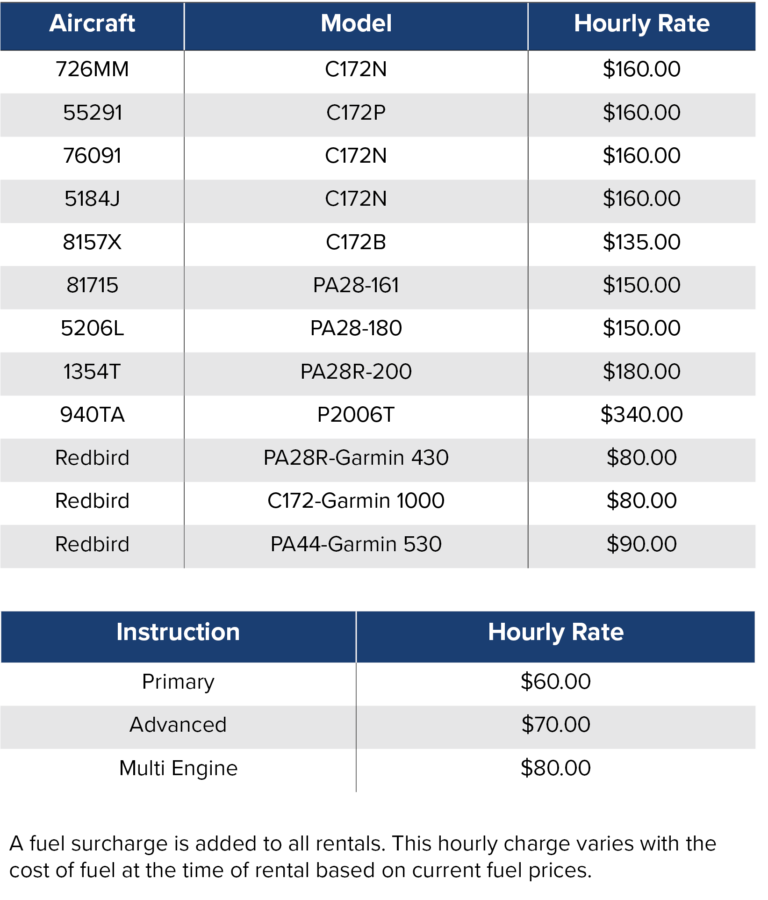Viewport: 768px width, 900px height.
Task: Select the C172-Garmin 1000 Redbird entry
Action: tap(356, 501)
